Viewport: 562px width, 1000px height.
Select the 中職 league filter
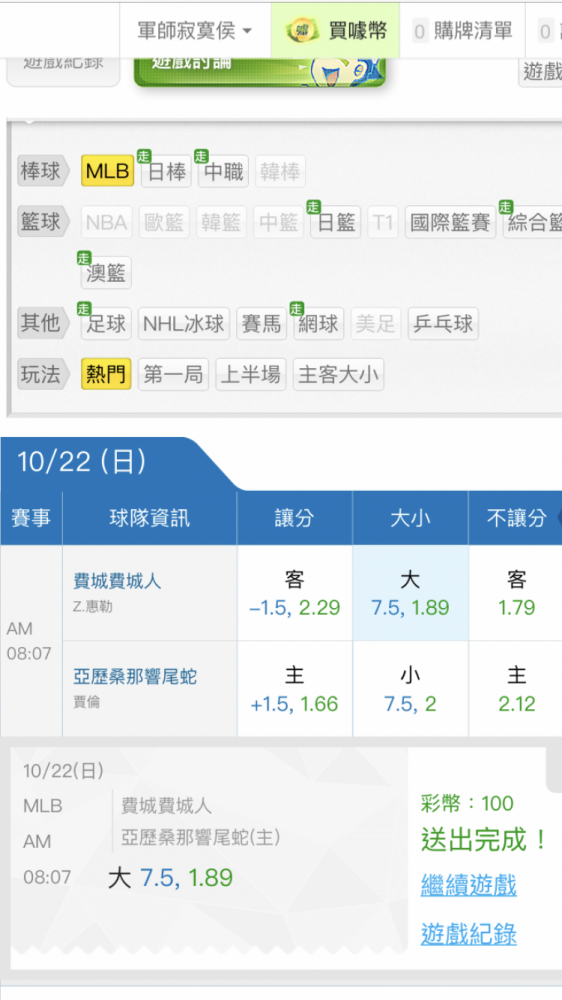coord(223,172)
